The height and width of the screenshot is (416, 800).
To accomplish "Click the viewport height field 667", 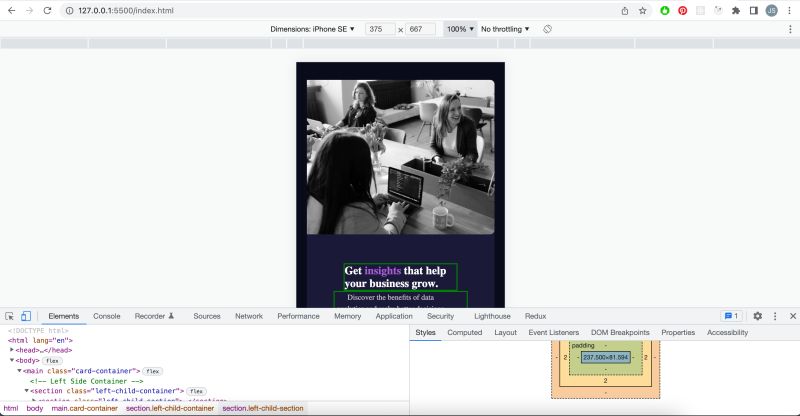I will 420,29.
